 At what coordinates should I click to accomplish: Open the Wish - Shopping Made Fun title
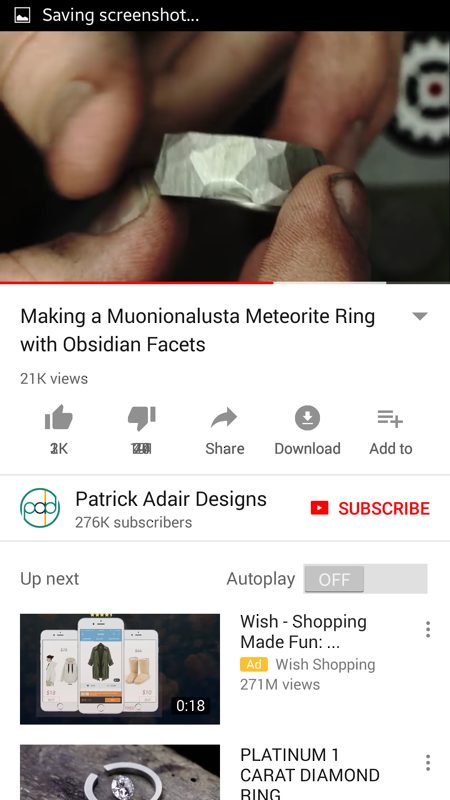click(304, 632)
